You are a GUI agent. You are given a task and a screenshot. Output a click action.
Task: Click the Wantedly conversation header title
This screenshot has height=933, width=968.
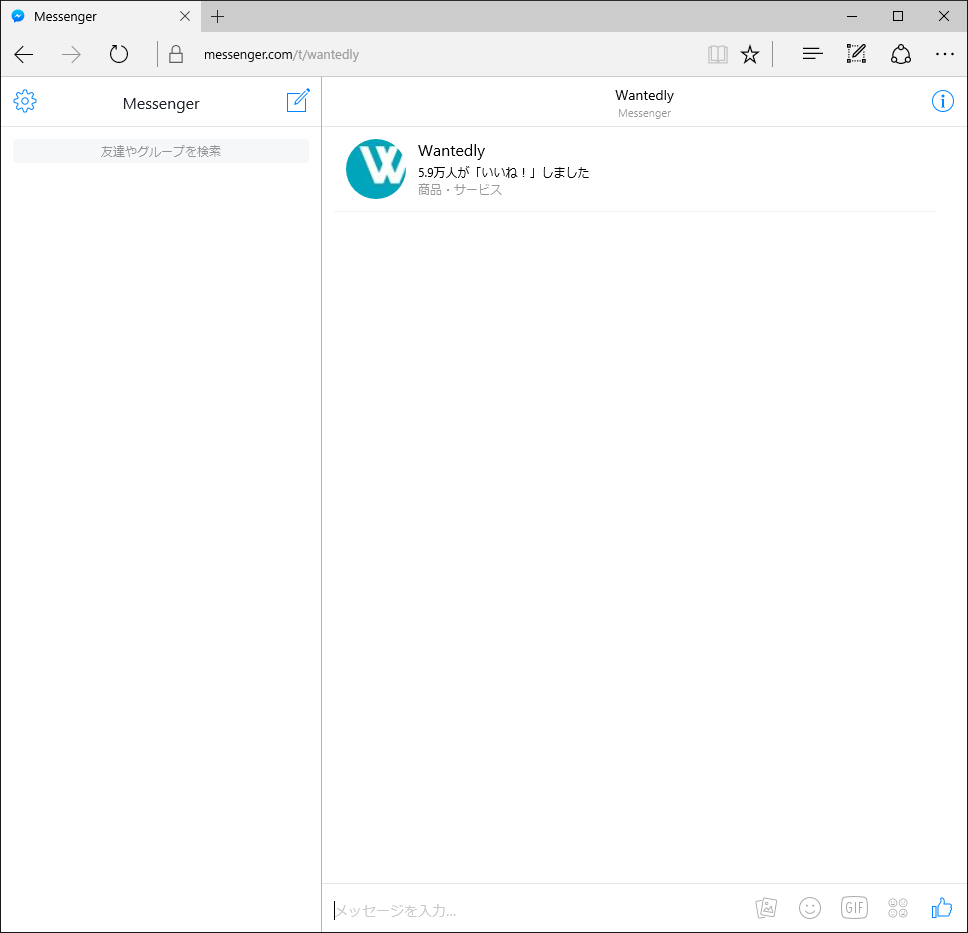(x=644, y=95)
